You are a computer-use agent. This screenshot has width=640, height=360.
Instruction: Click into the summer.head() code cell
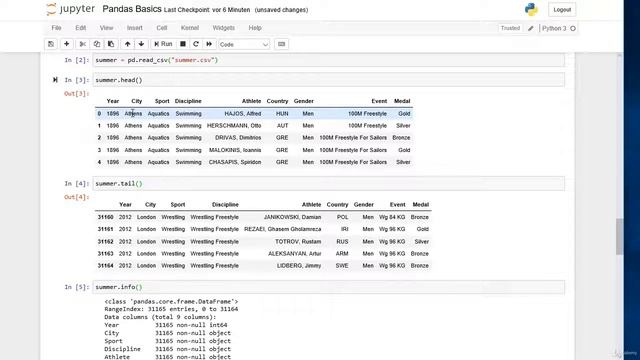(329, 80)
